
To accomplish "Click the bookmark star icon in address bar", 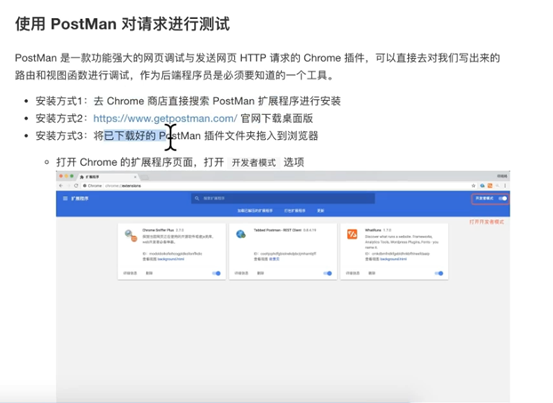I will pos(473,185).
